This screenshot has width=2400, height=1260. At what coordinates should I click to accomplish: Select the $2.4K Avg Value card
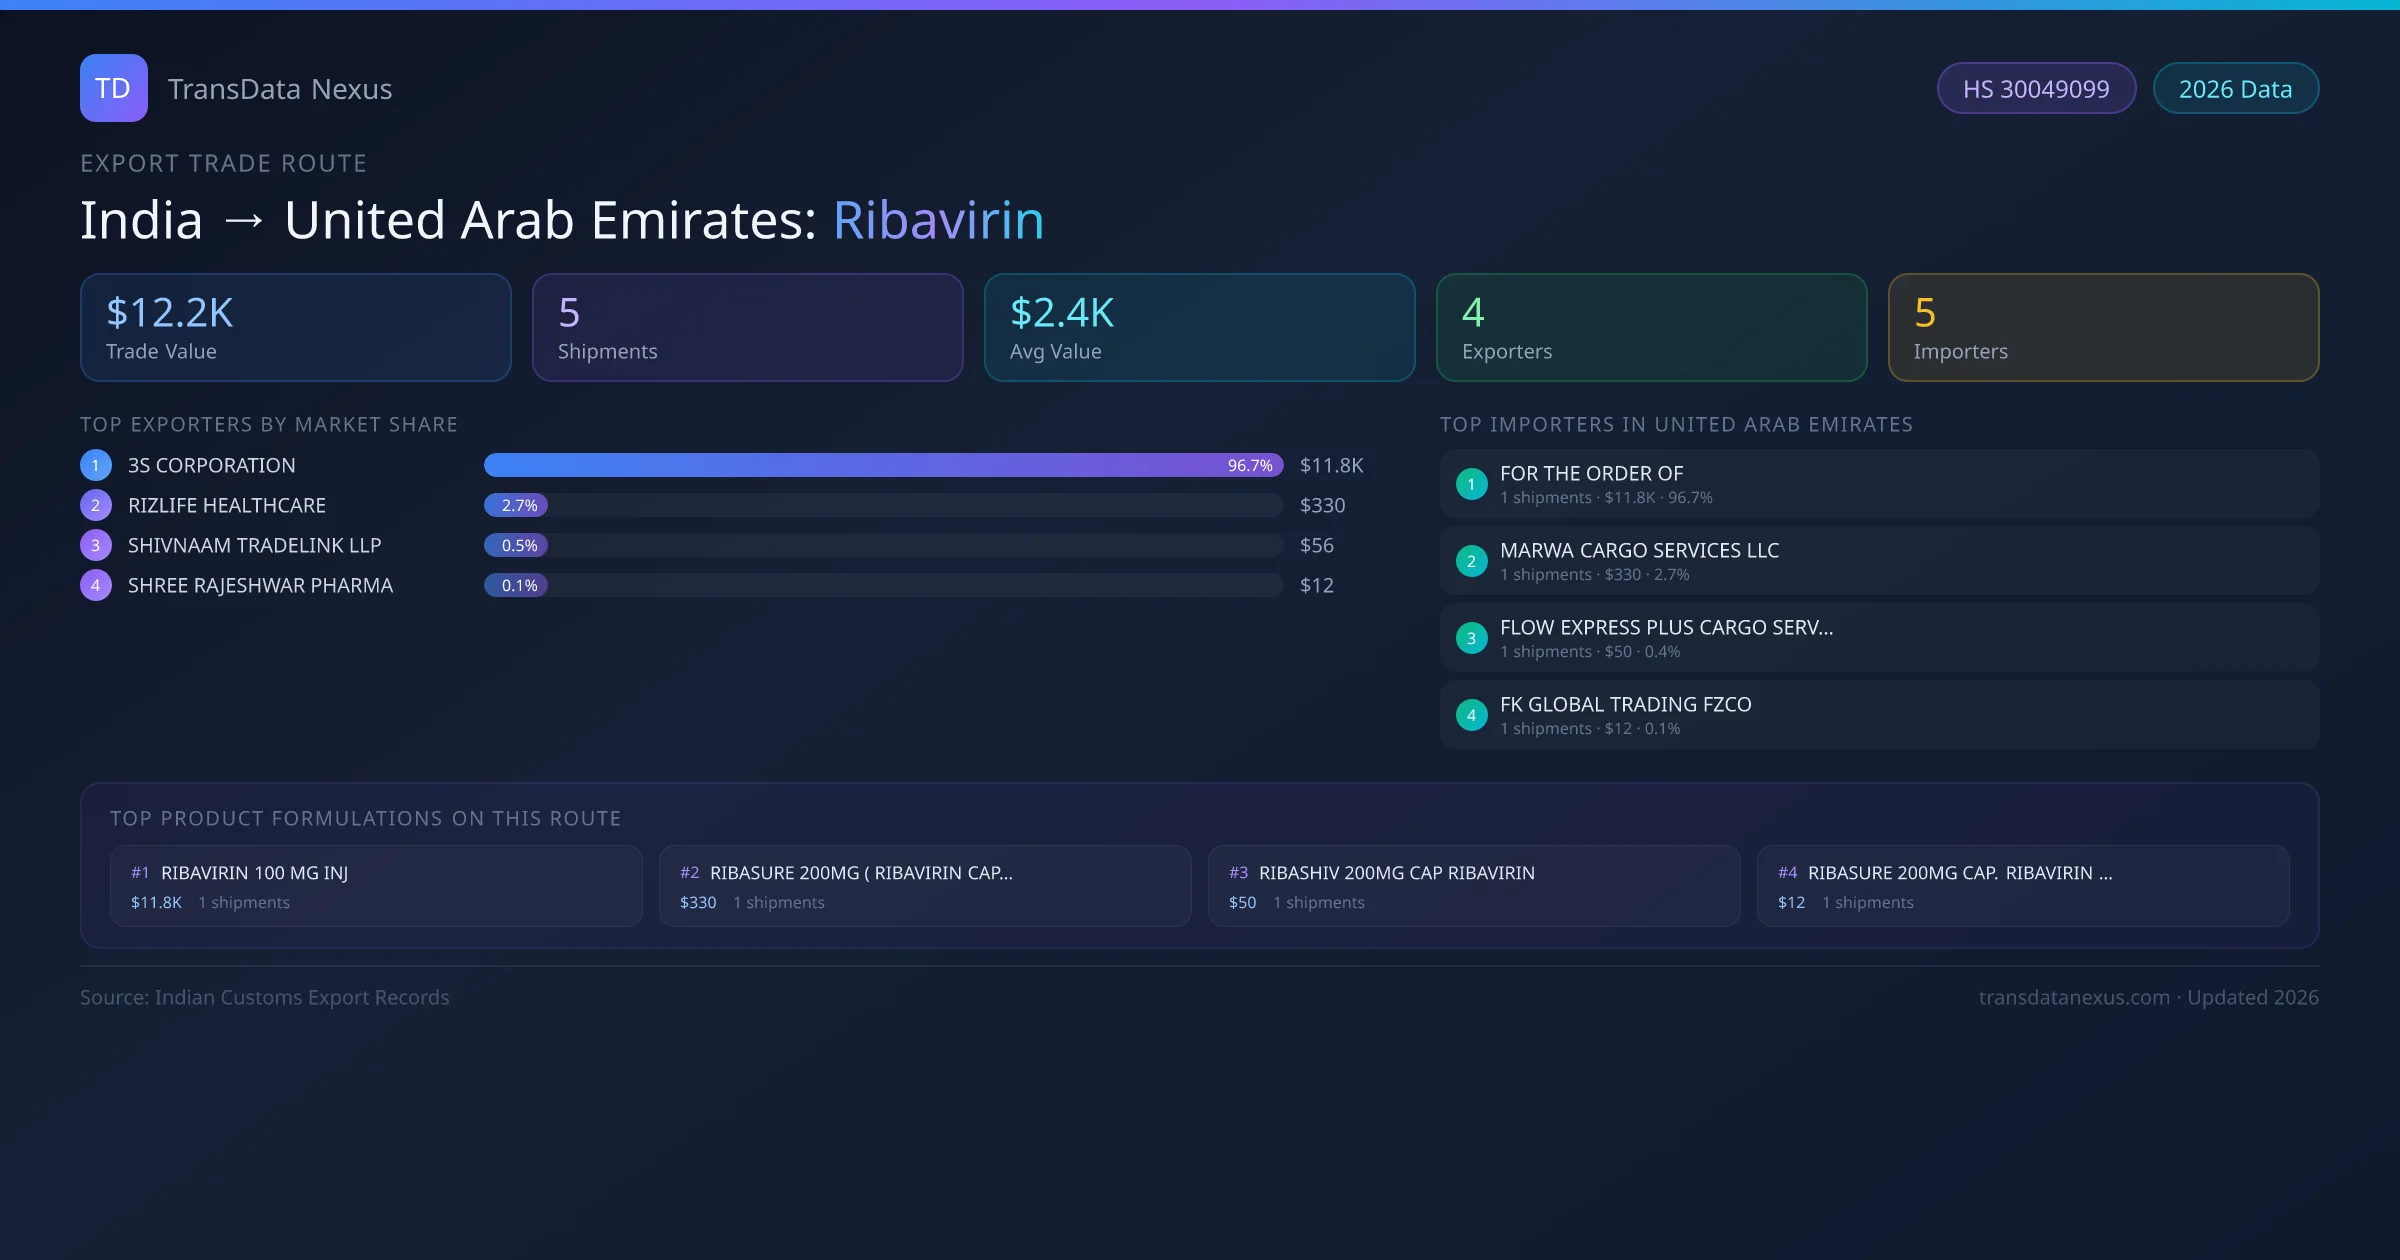coord(1199,328)
